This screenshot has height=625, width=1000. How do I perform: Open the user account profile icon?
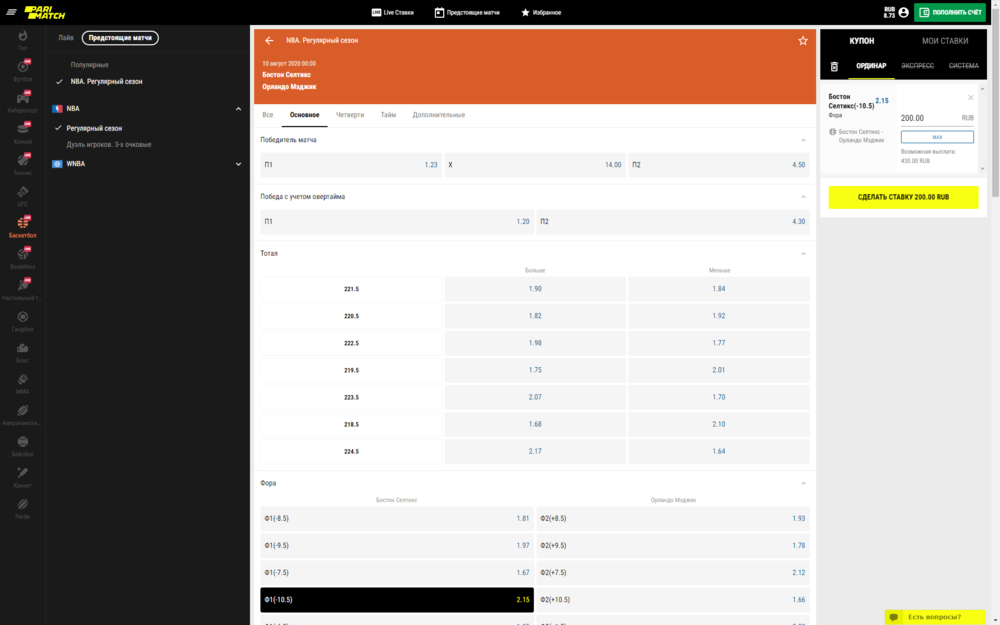[x=903, y=12]
